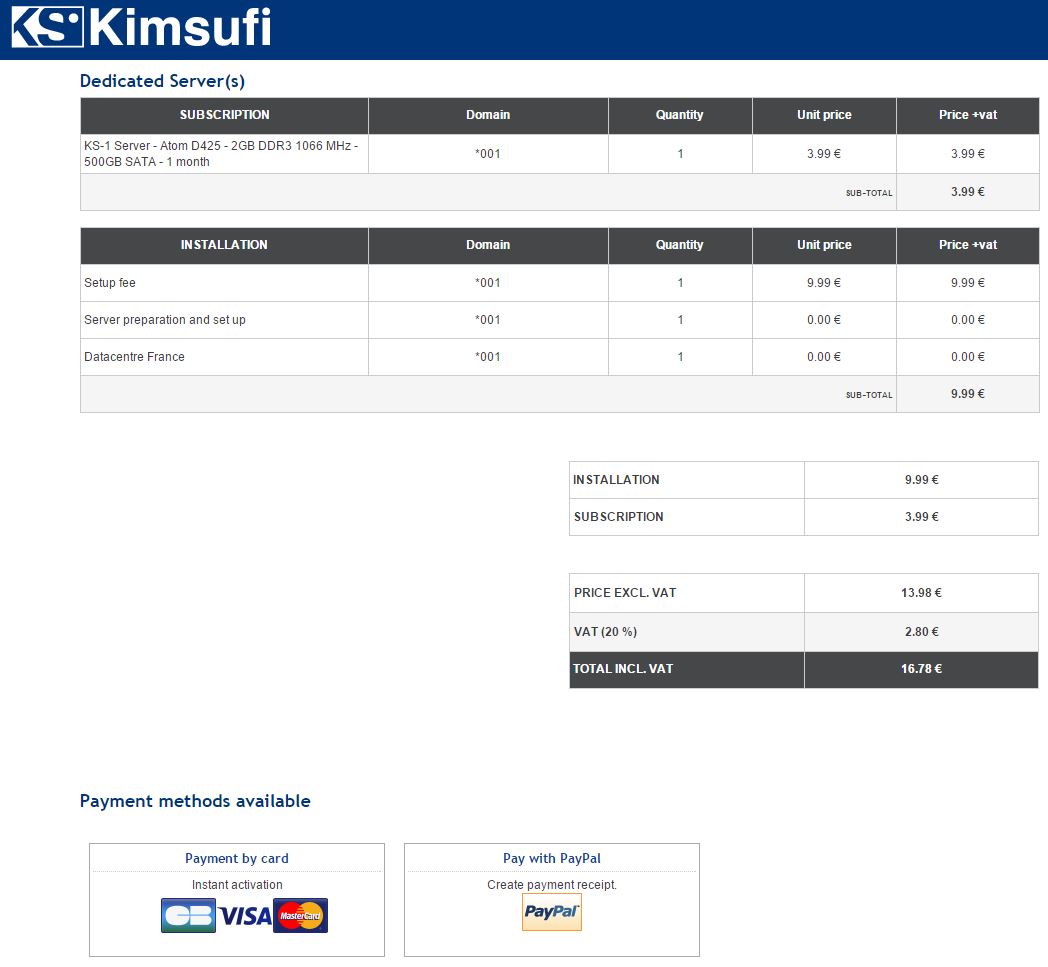1048x967 pixels.
Task: Click 'Create payment receipt.' text
Action: (x=551, y=885)
